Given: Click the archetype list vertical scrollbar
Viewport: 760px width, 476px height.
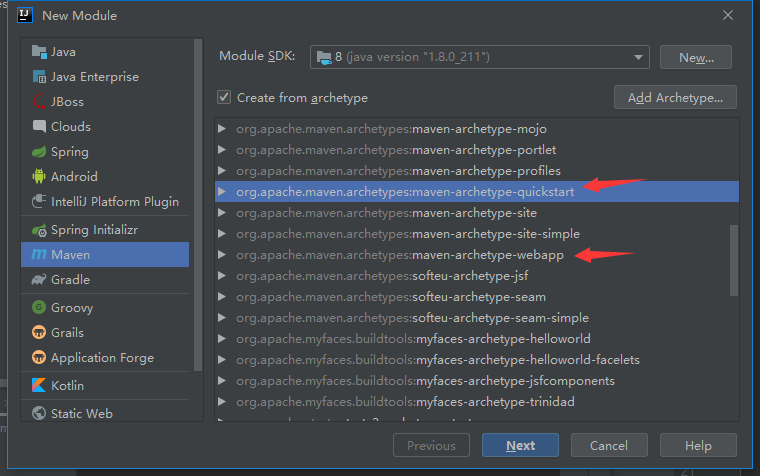Looking at the screenshot, I should click(735, 258).
